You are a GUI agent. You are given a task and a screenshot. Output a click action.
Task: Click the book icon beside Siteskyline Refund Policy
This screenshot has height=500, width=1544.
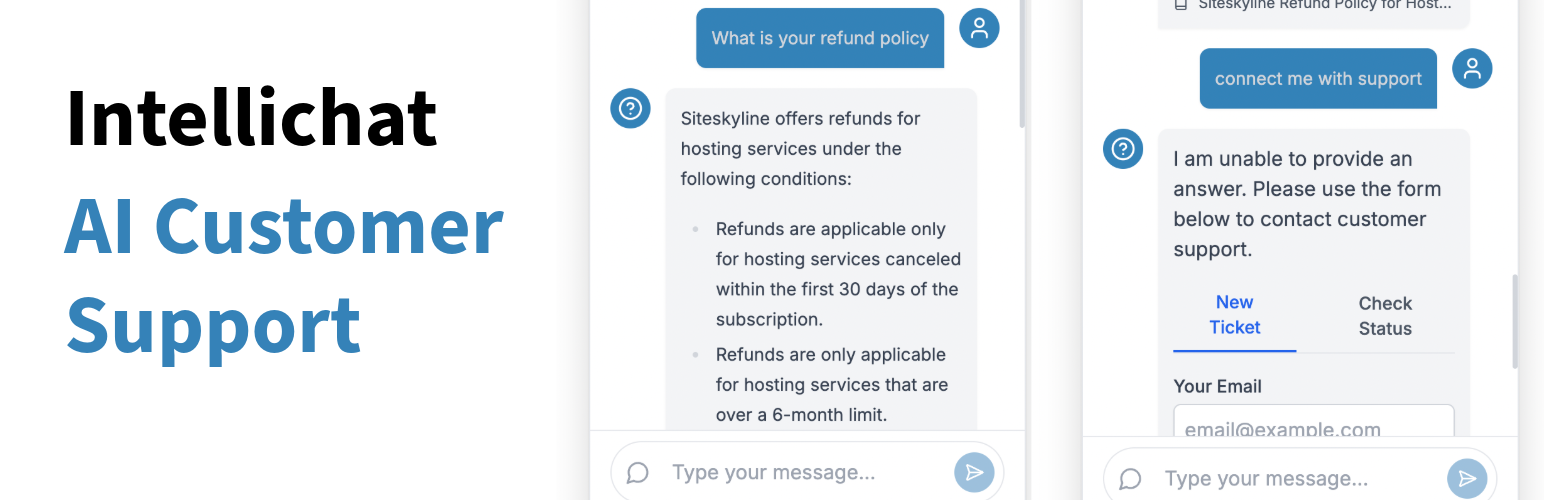click(x=1181, y=5)
